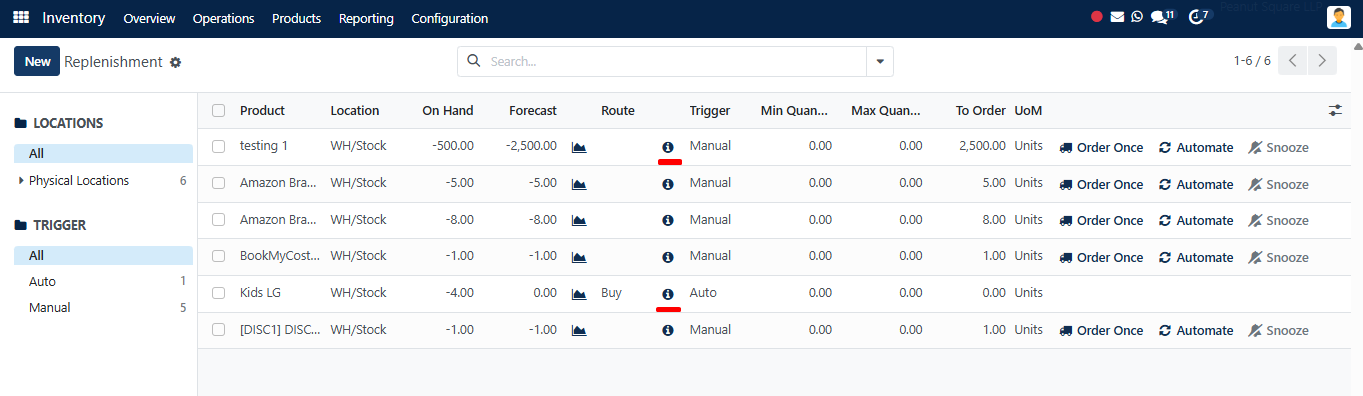Click info icon in DISC1 row
The height and width of the screenshot is (396, 1363).
668,330
